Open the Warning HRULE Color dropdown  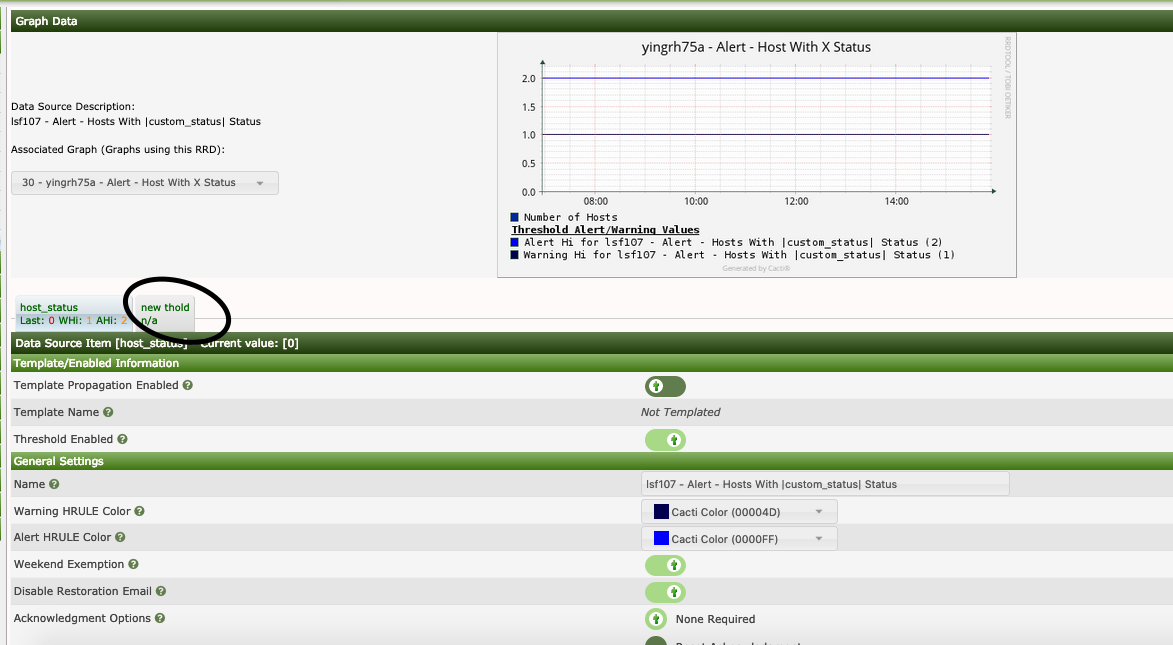pyautogui.click(x=740, y=511)
